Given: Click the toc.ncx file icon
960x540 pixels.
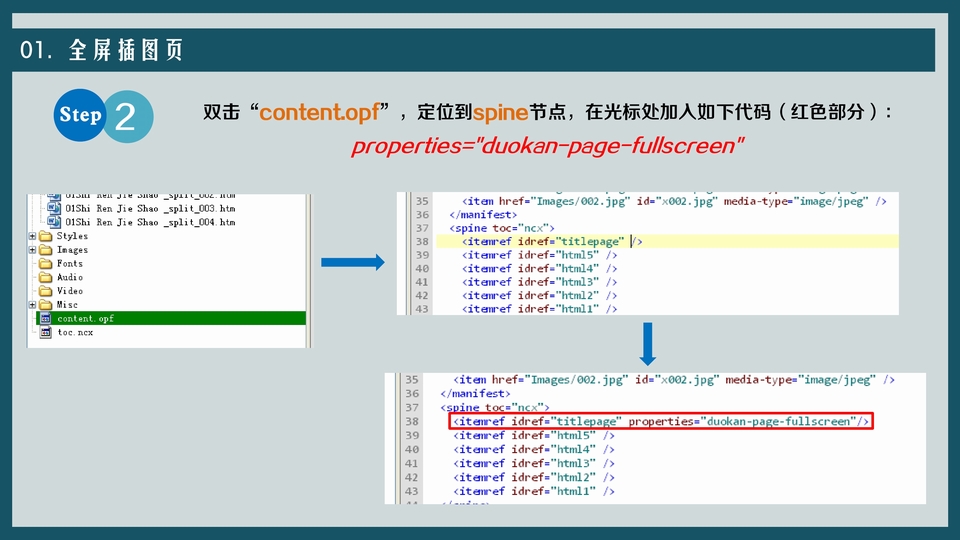Looking at the screenshot, I should (45, 332).
